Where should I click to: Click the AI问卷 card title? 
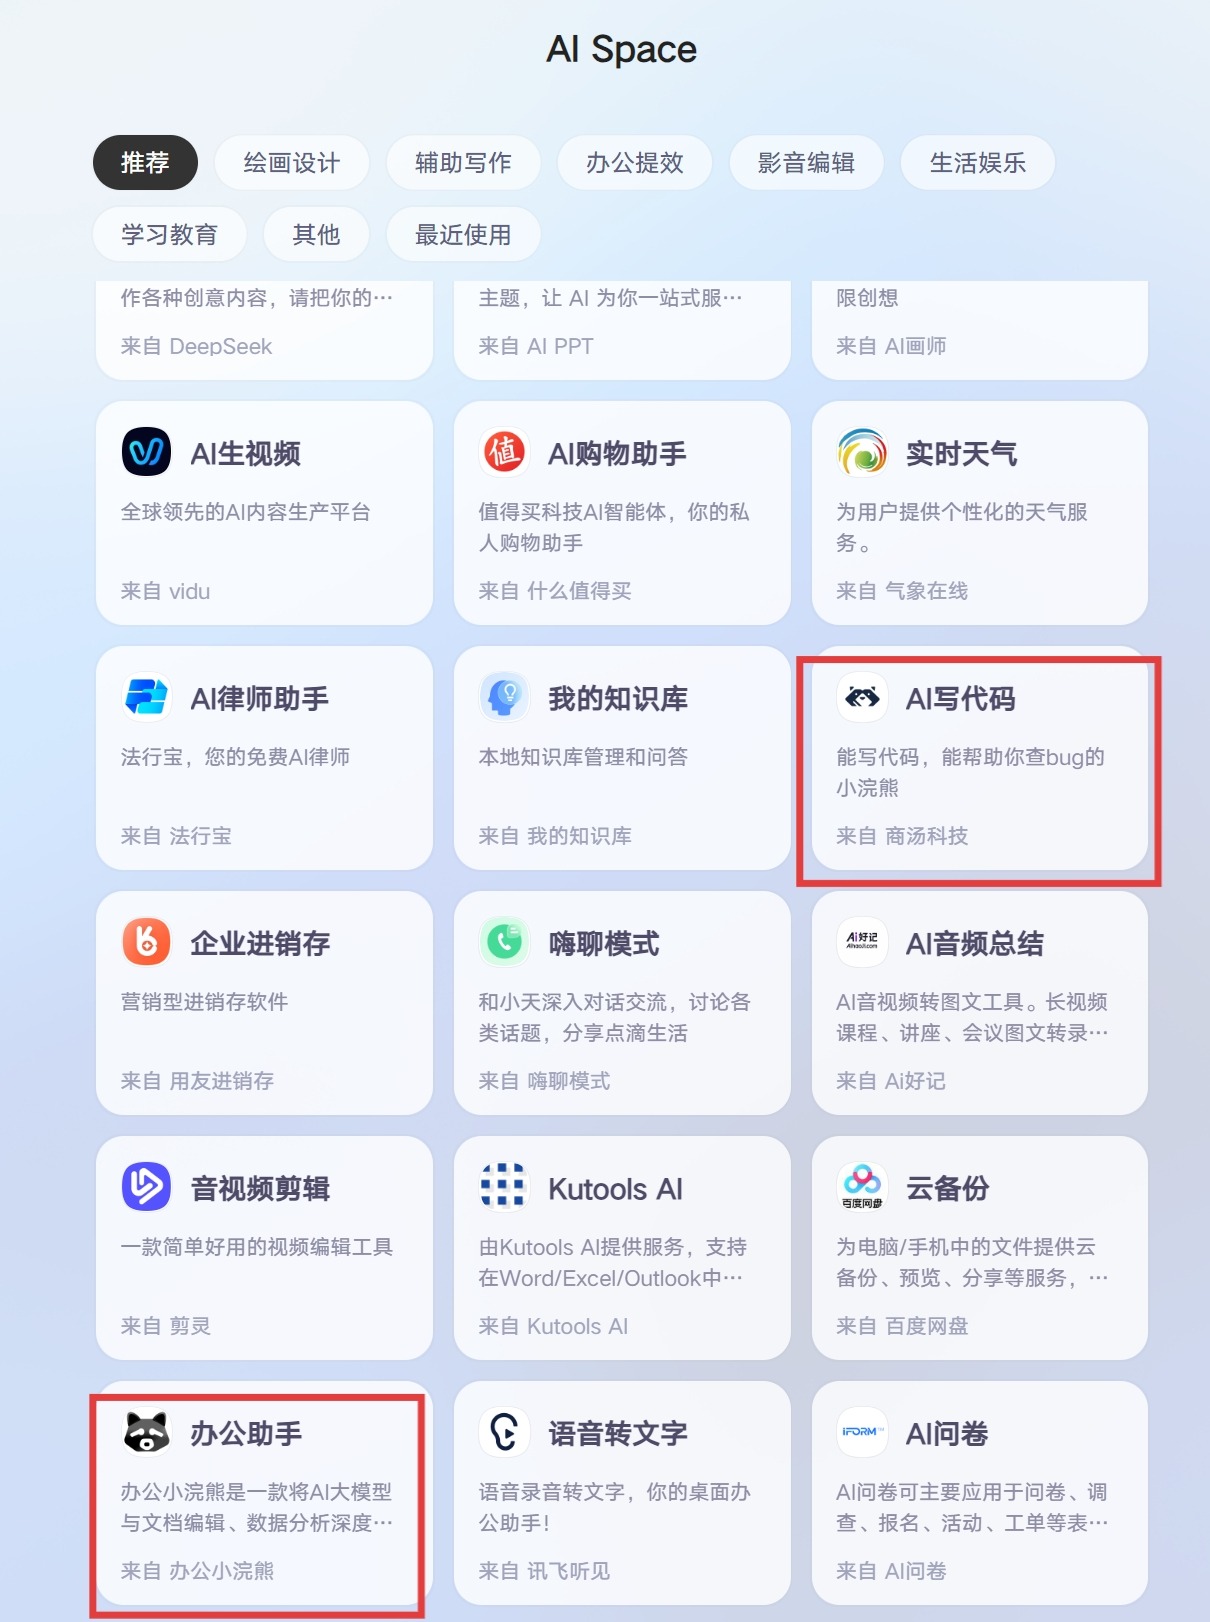click(947, 1433)
